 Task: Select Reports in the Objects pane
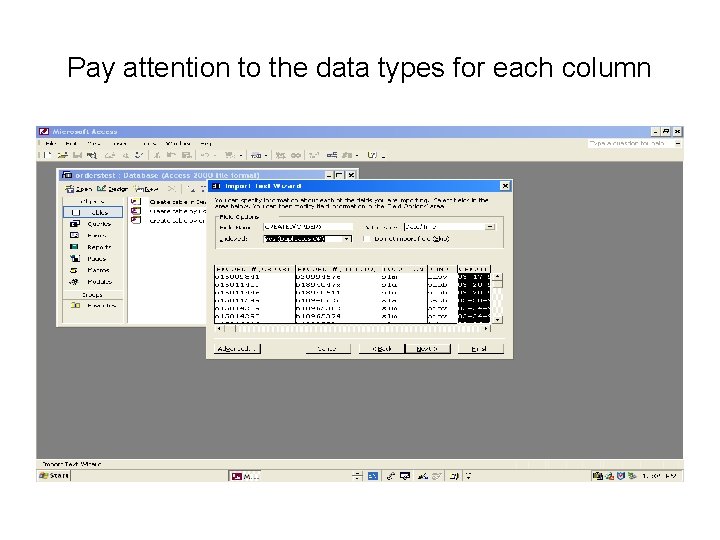(93, 247)
